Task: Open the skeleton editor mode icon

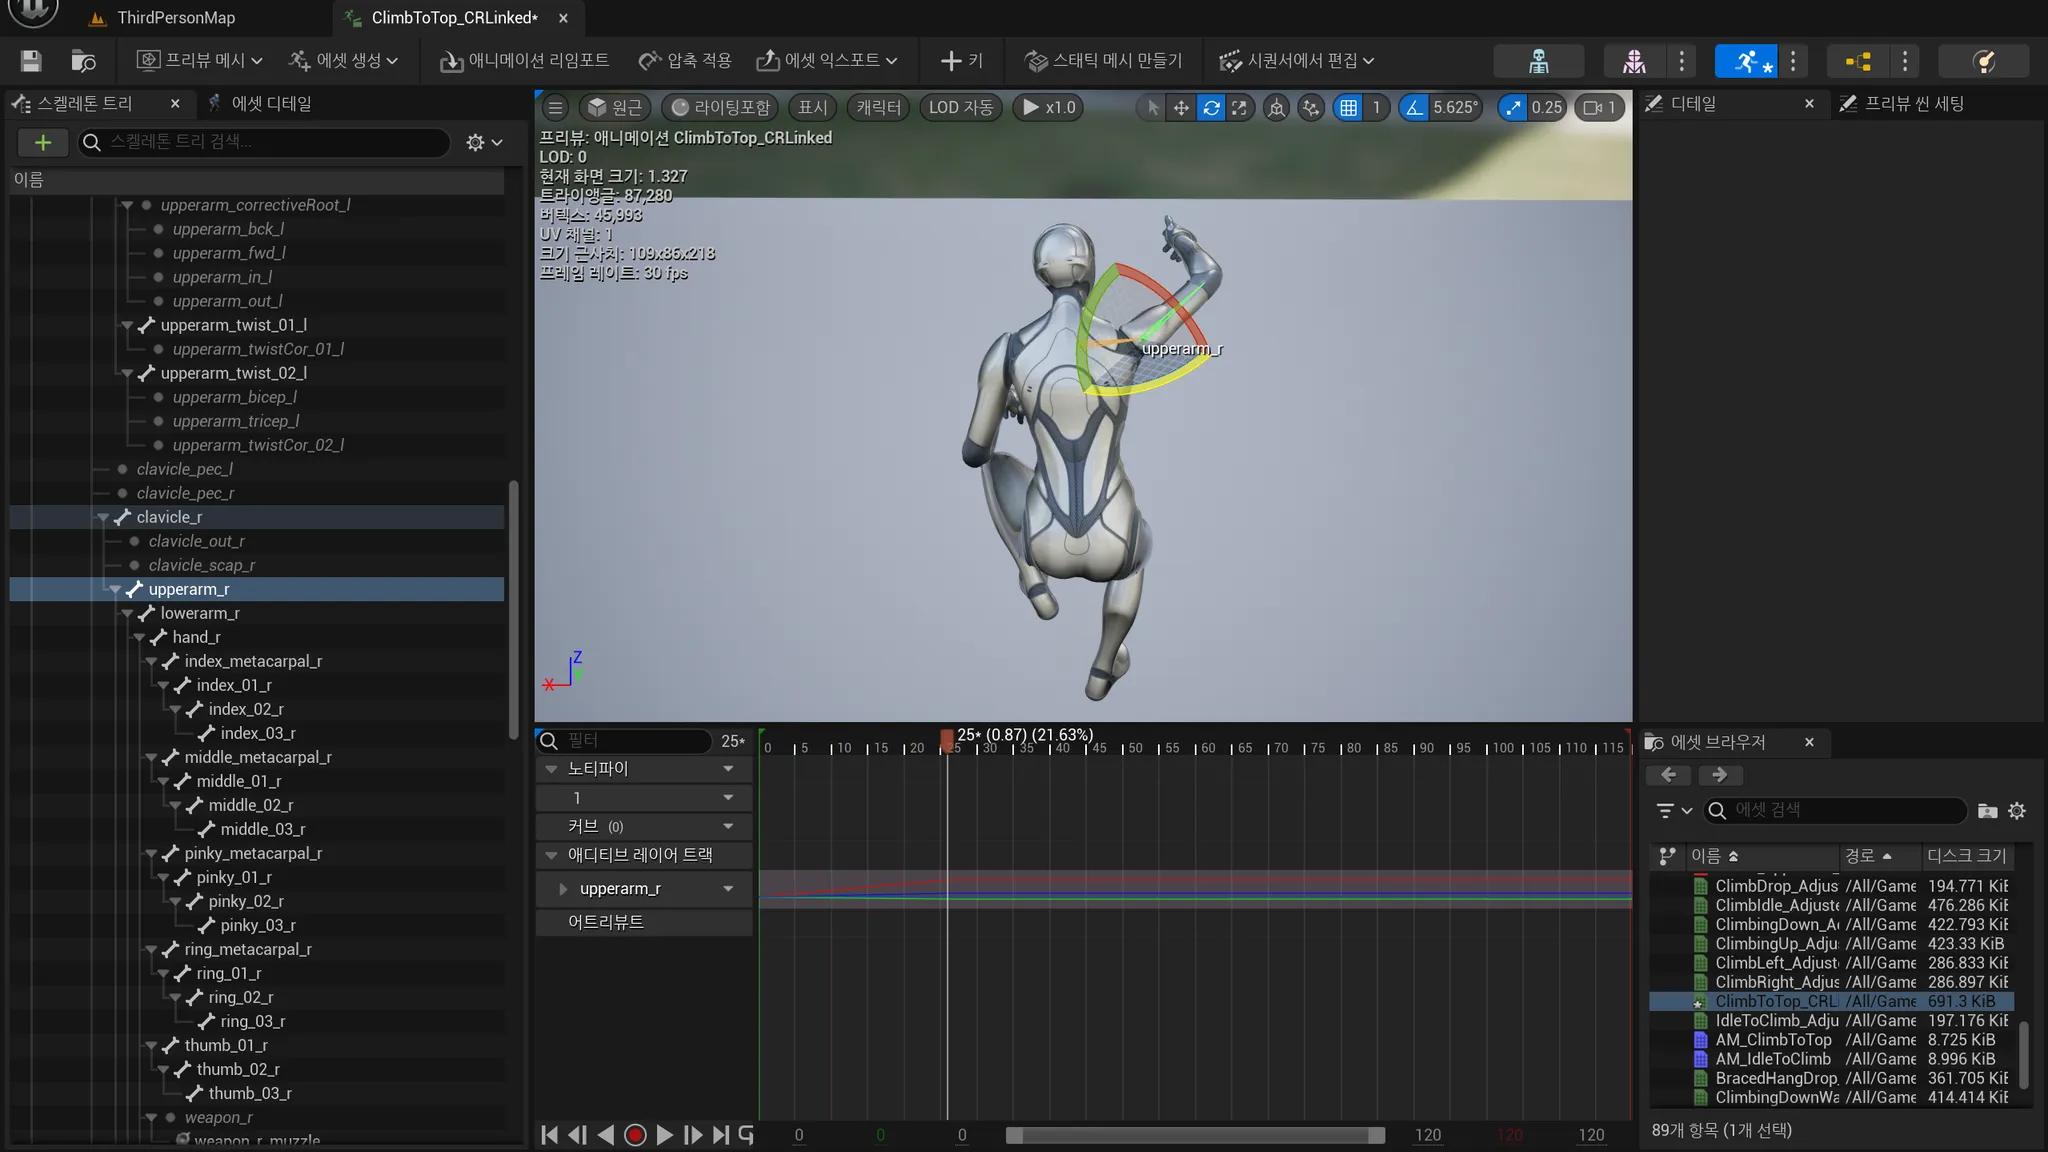Action: click(1538, 61)
